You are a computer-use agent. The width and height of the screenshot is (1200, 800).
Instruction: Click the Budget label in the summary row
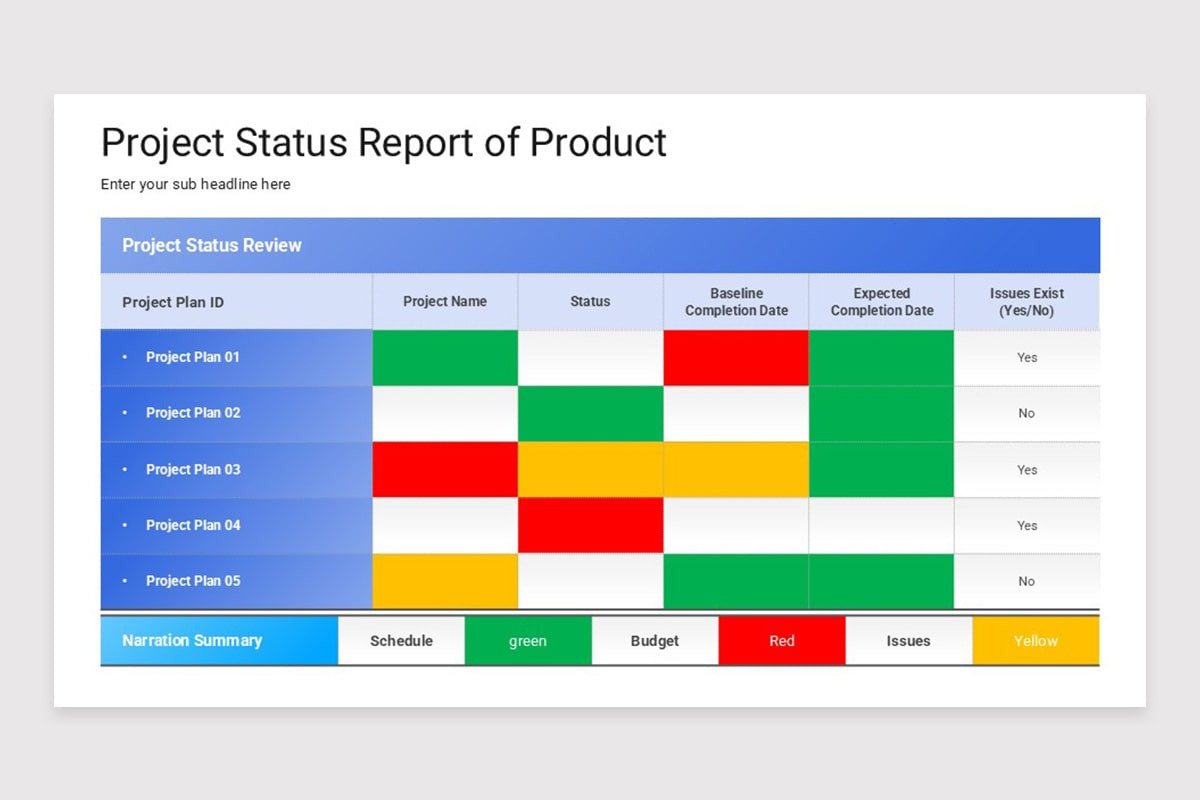655,641
